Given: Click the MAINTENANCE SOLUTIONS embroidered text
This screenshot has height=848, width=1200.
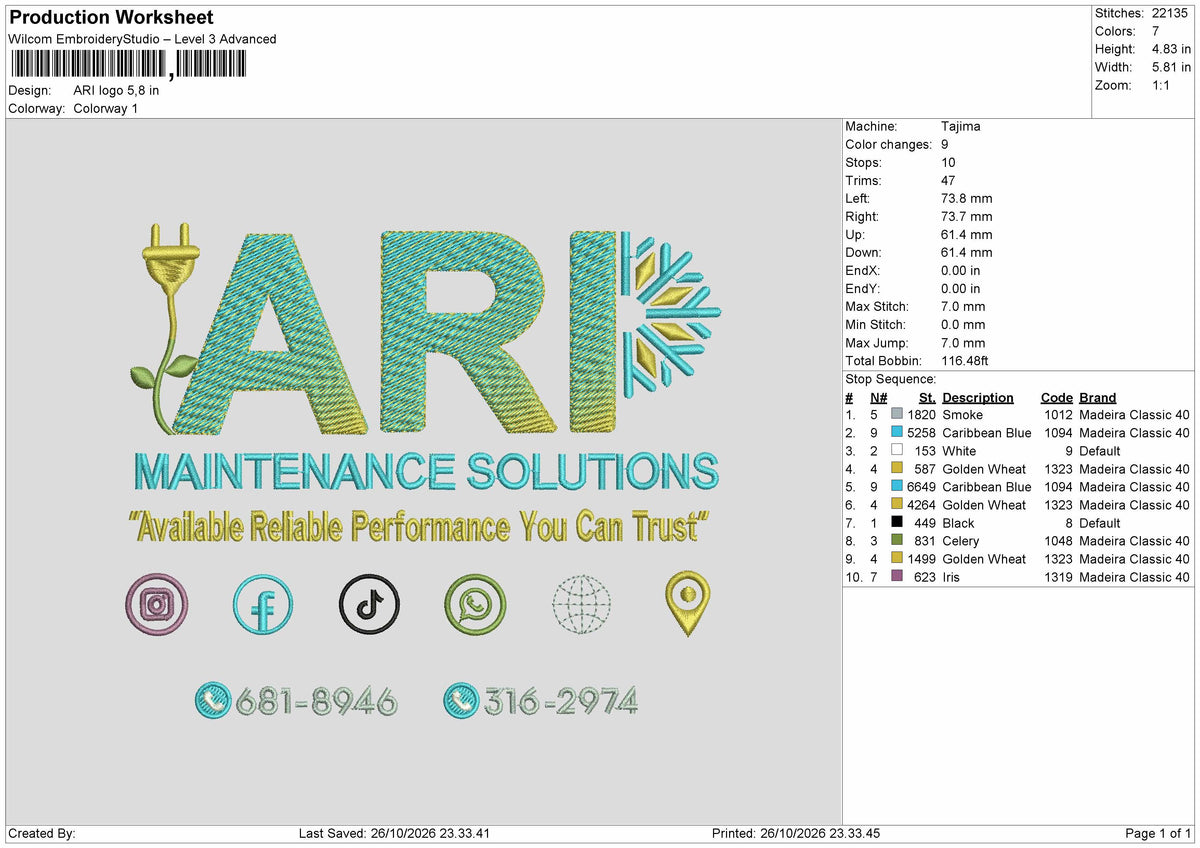Looking at the screenshot, I should pyautogui.click(x=426, y=471).
